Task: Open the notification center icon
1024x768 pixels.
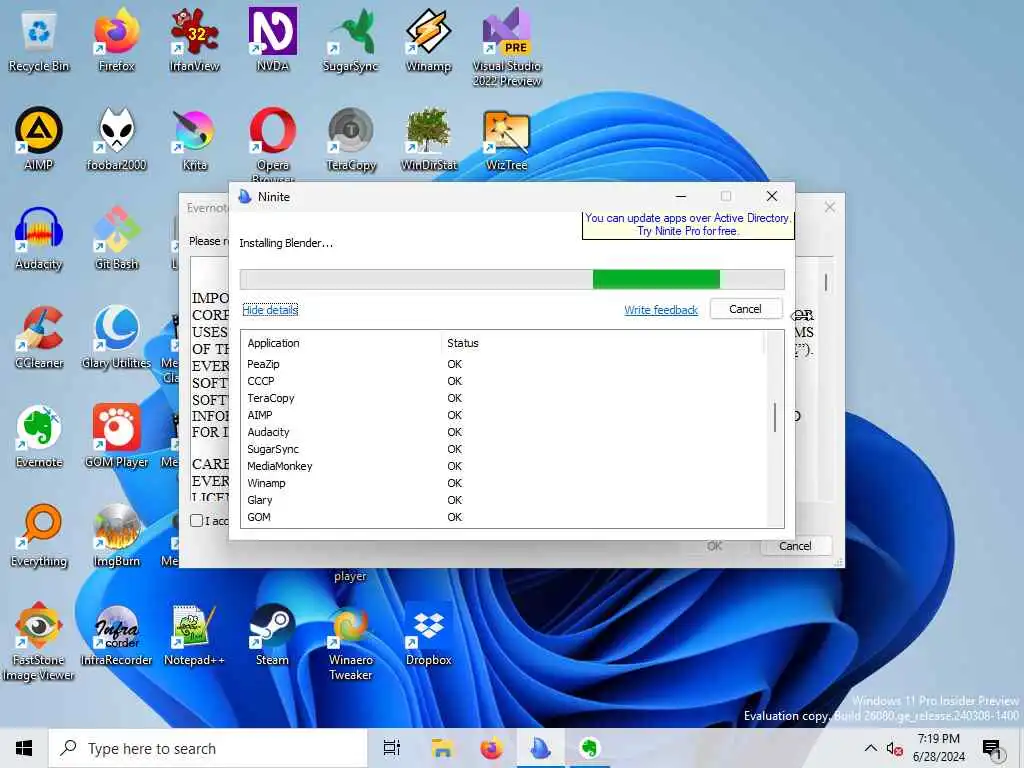Action: point(992,749)
